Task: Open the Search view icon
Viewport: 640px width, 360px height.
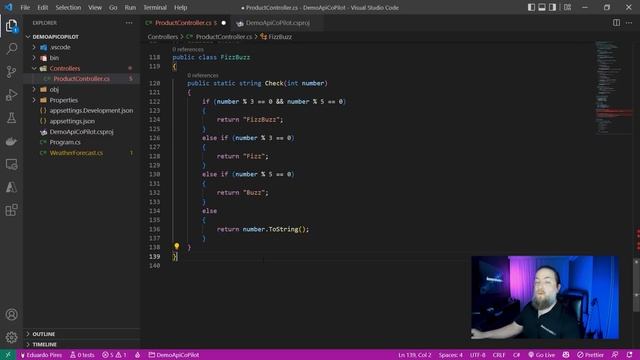Action: coord(11,49)
